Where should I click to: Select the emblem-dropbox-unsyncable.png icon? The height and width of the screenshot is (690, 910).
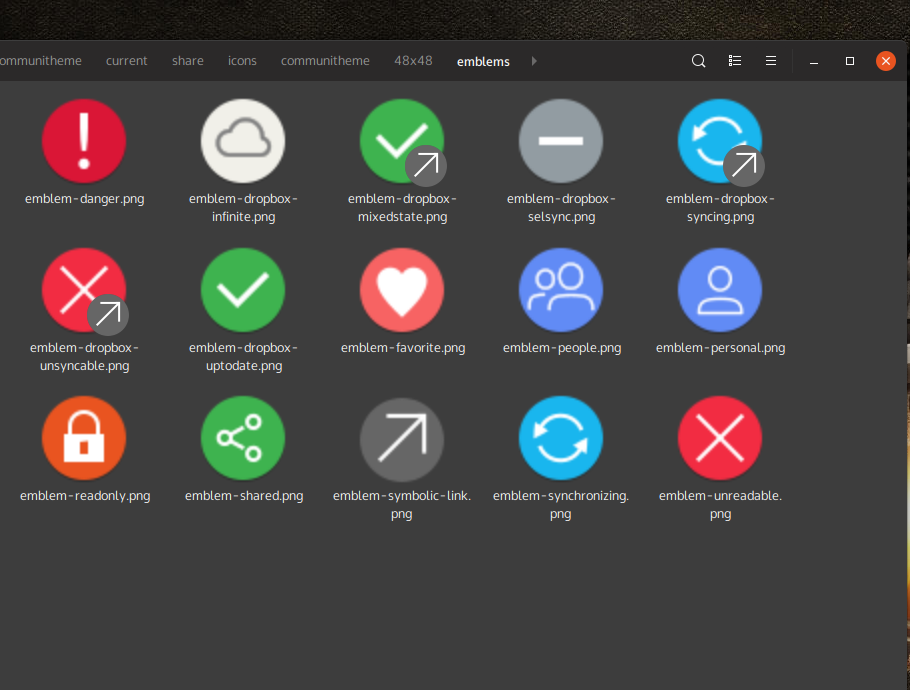click(84, 290)
